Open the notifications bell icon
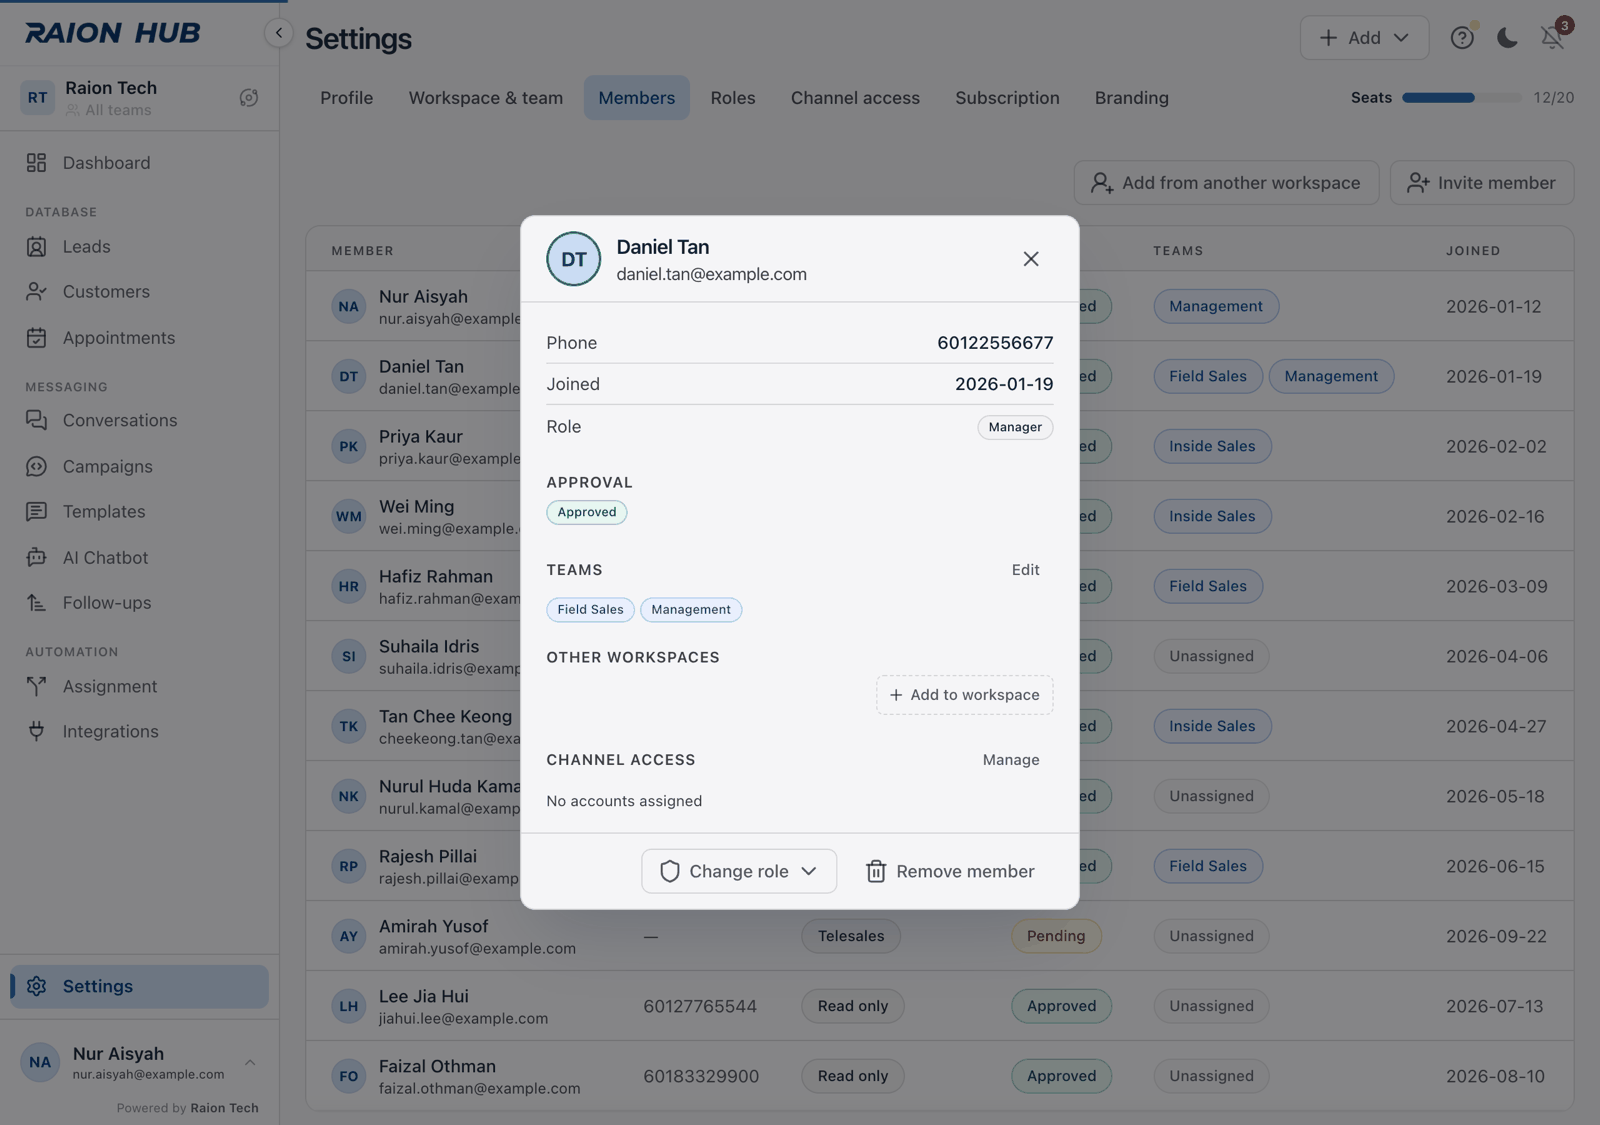The width and height of the screenshot is (1600, 1125). tap(1552, 38)
